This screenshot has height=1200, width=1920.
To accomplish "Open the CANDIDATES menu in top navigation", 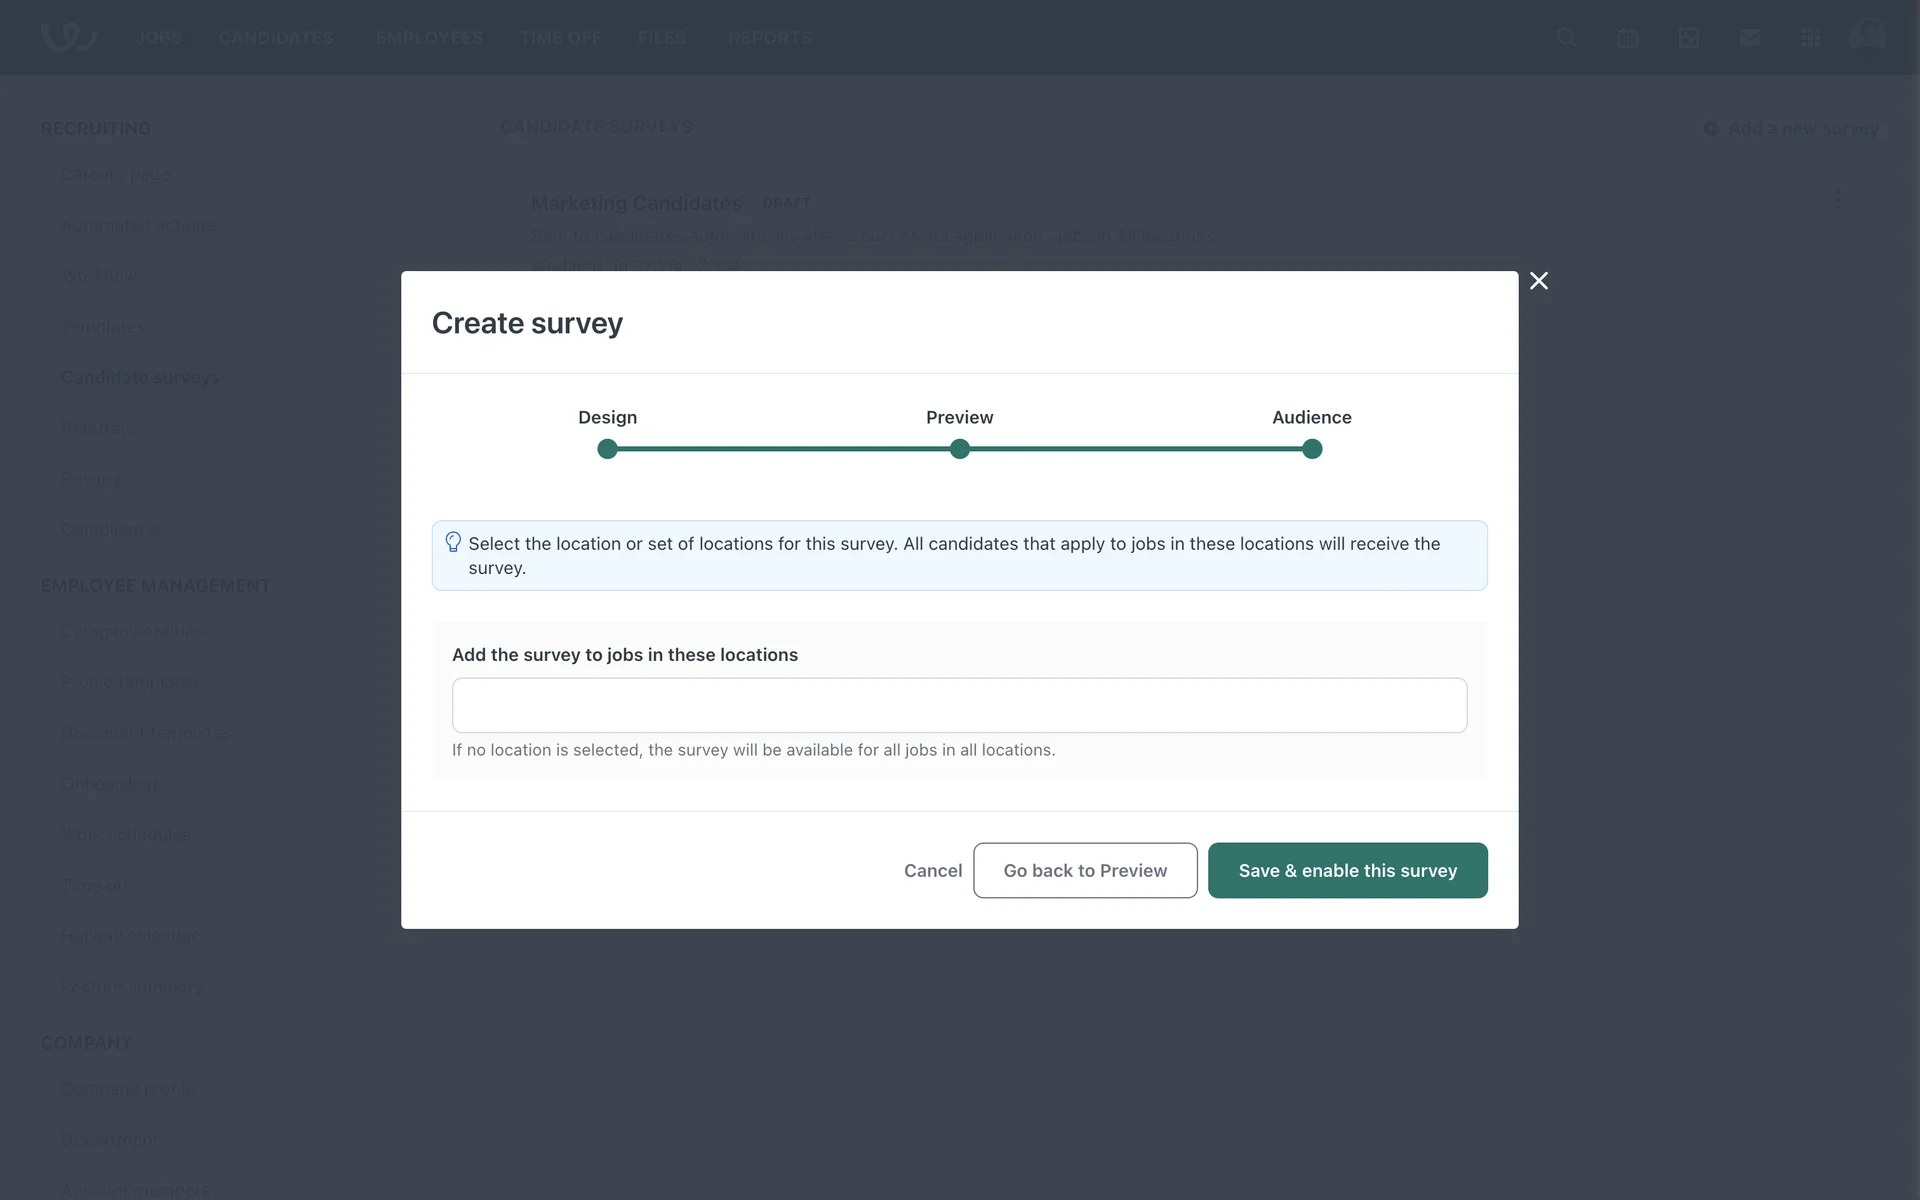I will click(276, 38).
